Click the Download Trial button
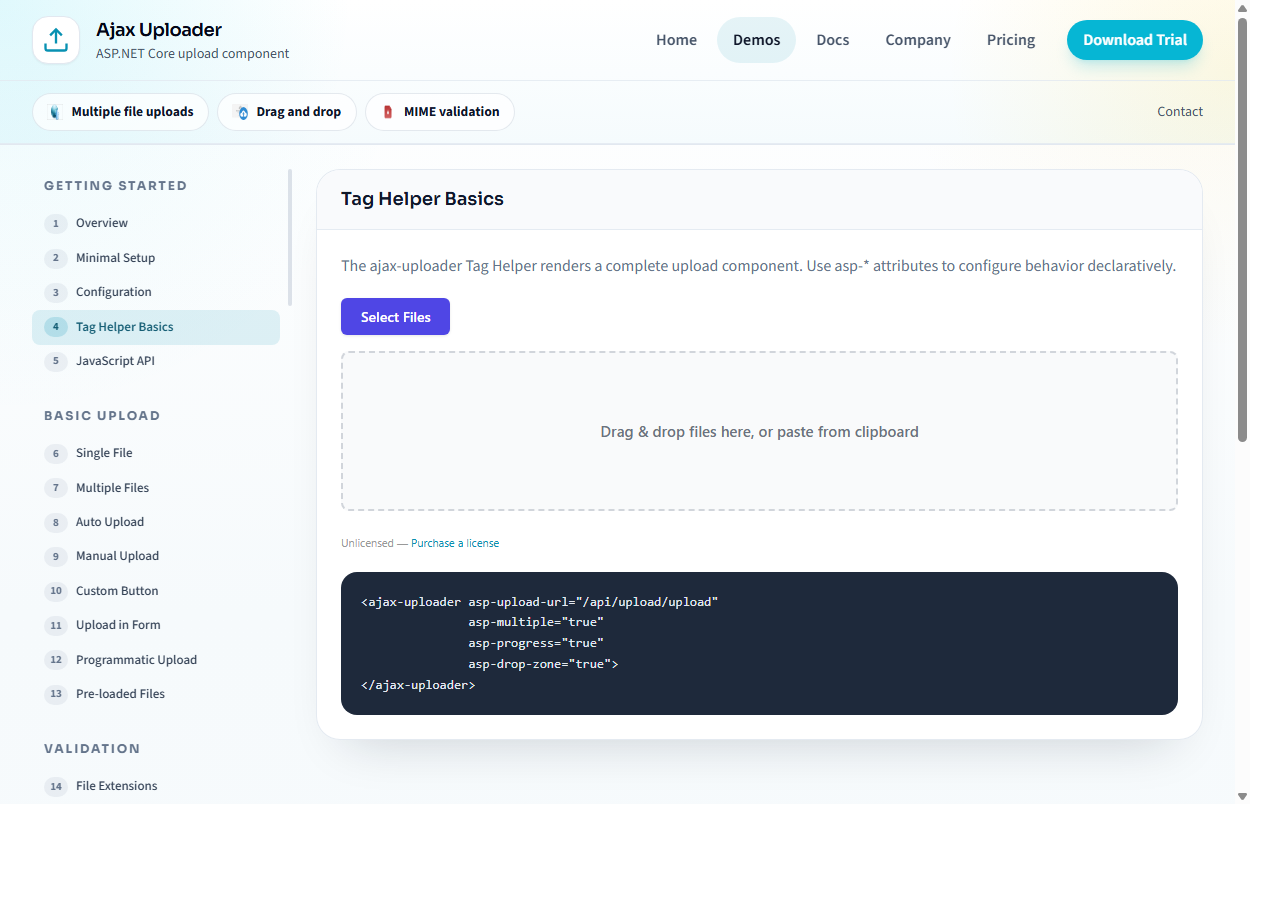This screenshot has height=900, width=1280. tap(1135, 40)
